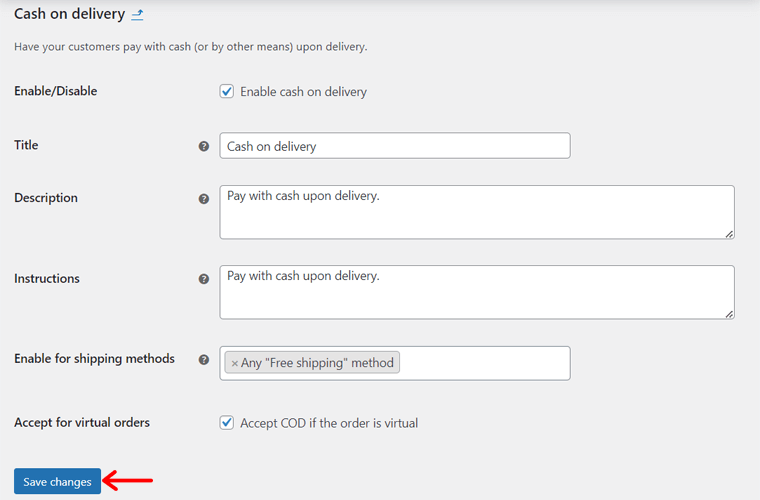Screen dimensions: 760x500
Task: Click the "Enable/Disable" row label
Action: pos(56,91)
